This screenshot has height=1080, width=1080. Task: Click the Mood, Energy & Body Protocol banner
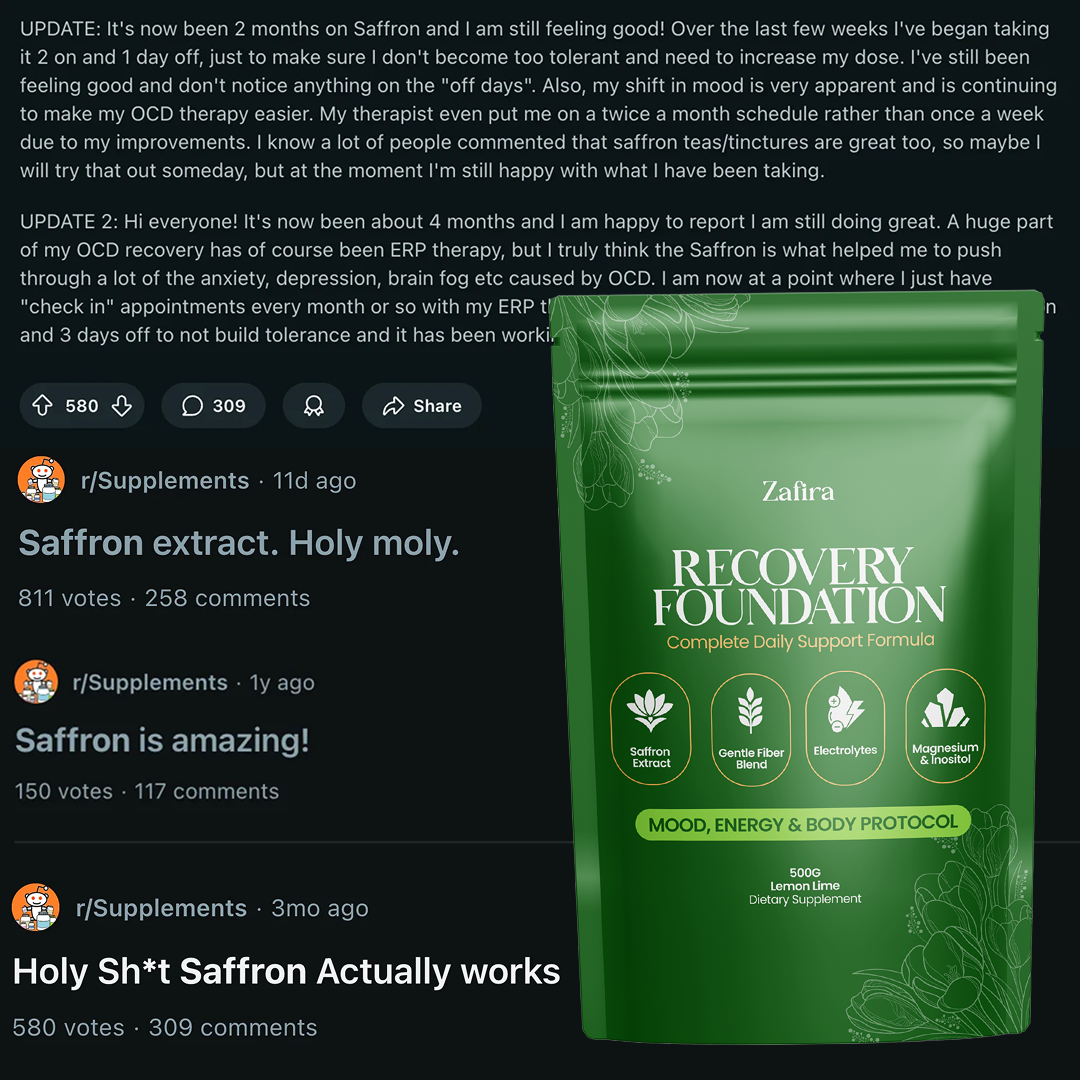click(802, 823)
